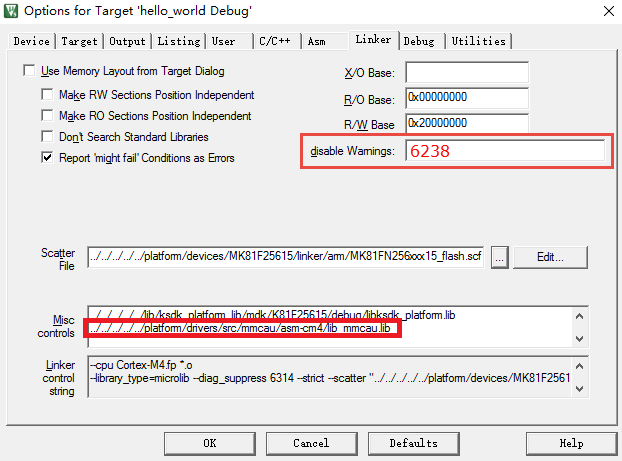Browse for scatter file with ... button
The height and width of the screenshot is (461, 622).
[x=499, y=257]
